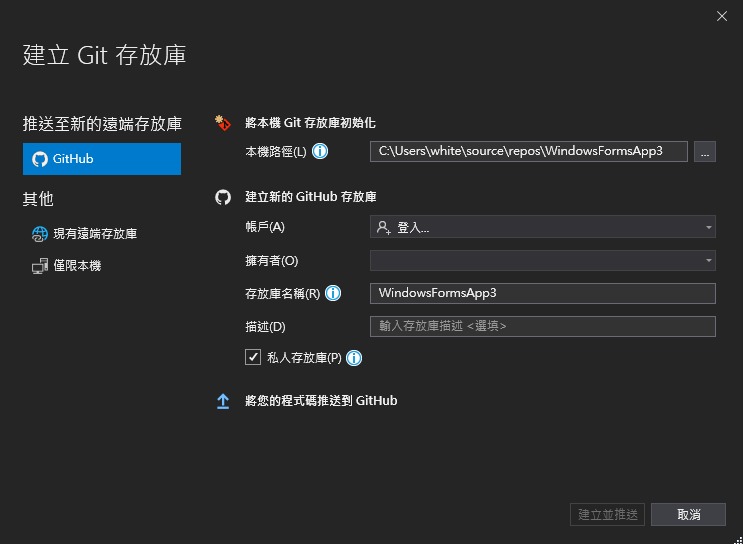Browse for local path with ... button
The image size is (743, 544).
pyautogui.click(x=705, y=152)
